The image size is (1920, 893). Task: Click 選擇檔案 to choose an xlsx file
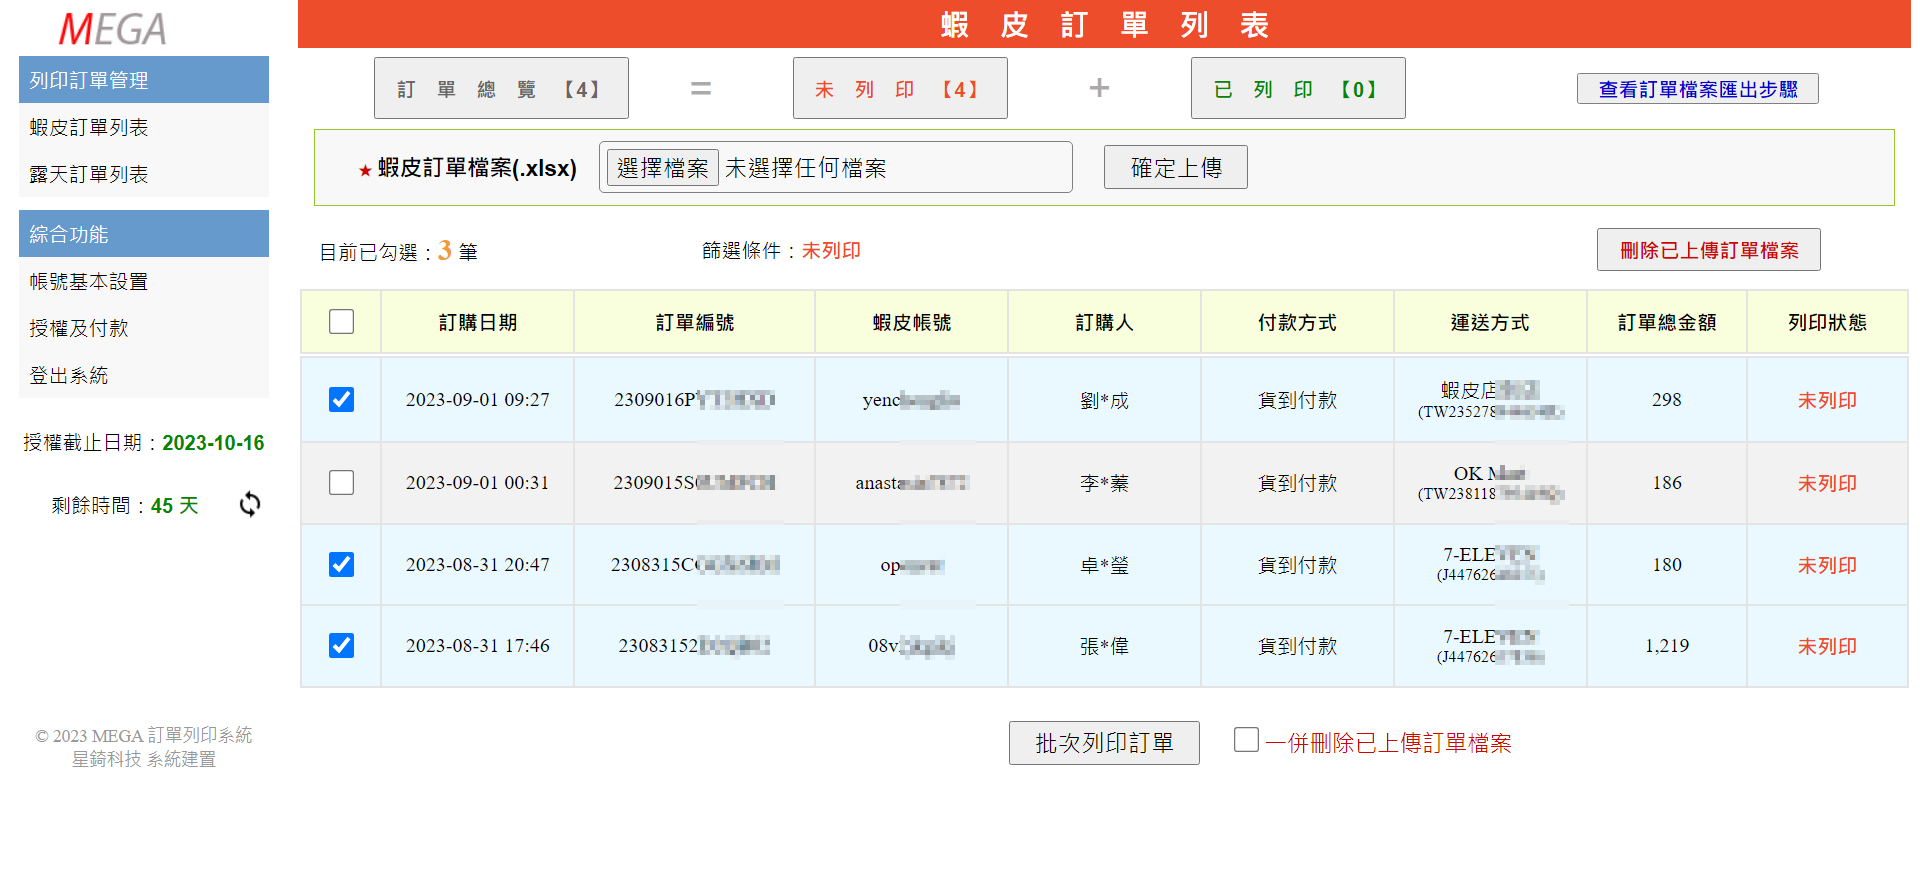click(x=663, y=168)
